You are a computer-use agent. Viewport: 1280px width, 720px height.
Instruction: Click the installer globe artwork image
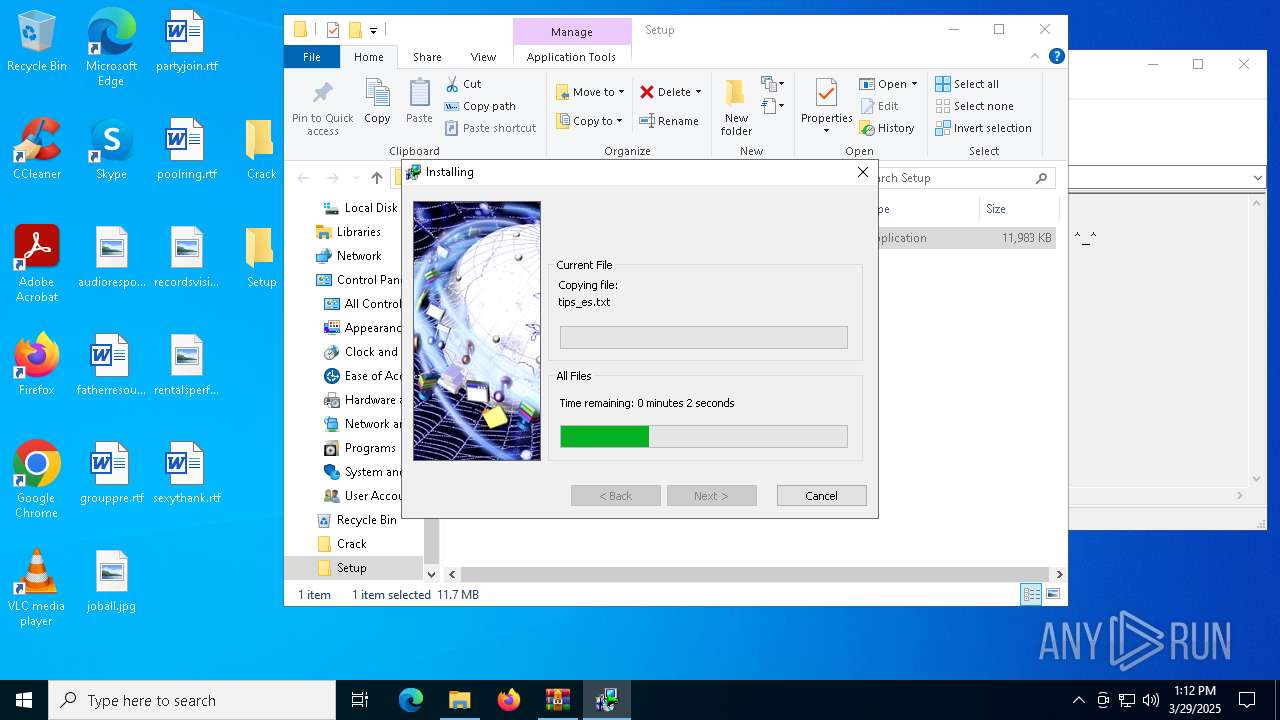pyautogui.click(x=477, y=331)
